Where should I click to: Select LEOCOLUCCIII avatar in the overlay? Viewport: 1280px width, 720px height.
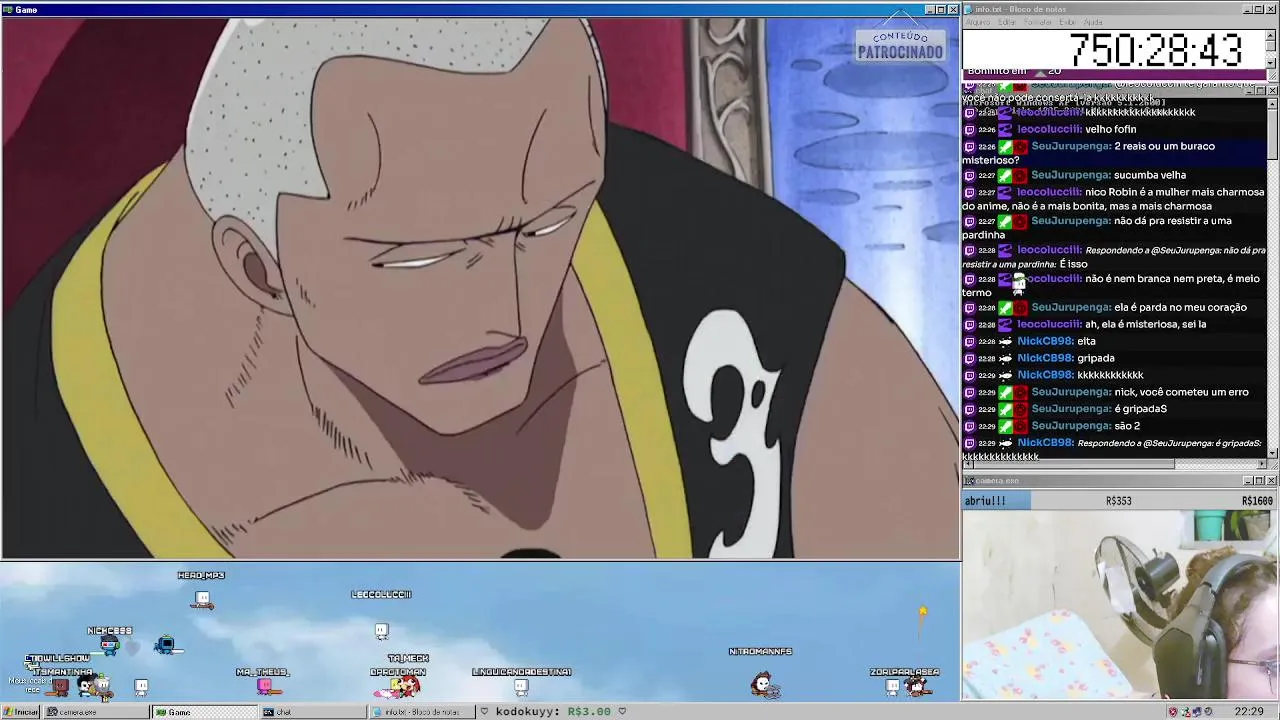pos(381,630)
